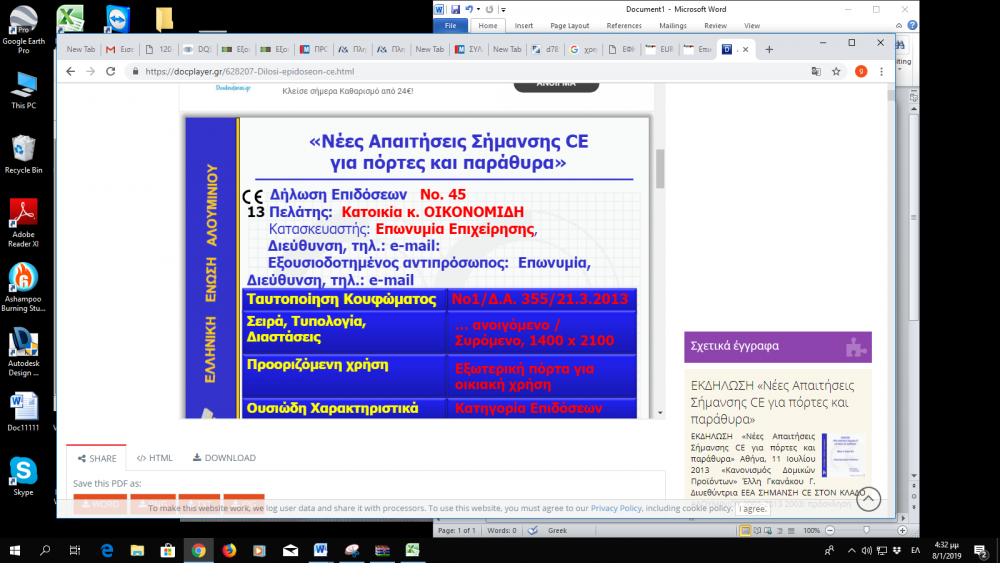
Task: Open related document 'ΕΚΔΗΛΩΣΗ Νέες Απαιτήσεις' link
Action: click(772, 402)
